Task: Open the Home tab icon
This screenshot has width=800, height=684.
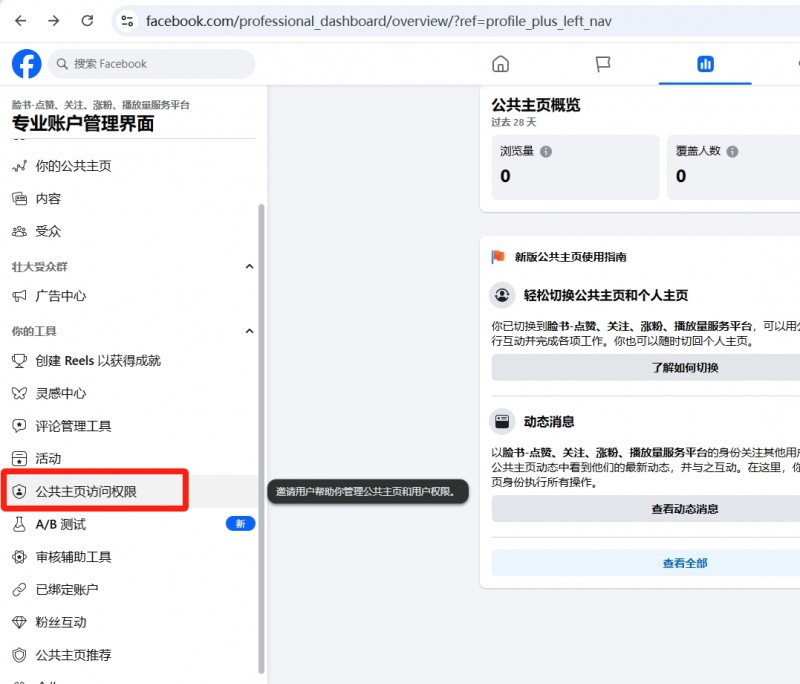Action: 501,64
